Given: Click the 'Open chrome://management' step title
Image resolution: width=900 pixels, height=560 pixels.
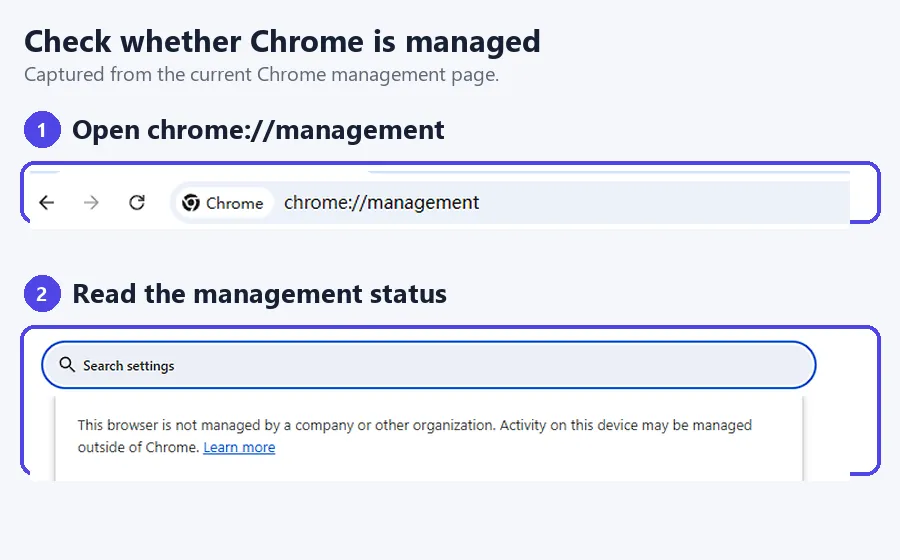Looking at the screenshot, I should [258, 130].
